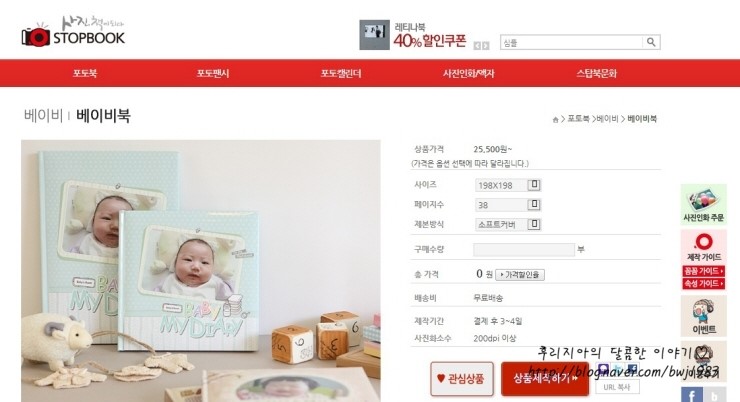Viewport: 740px width, 402px height.
Task: Open the 스탑북문화 menu
Action: point(597,73)
